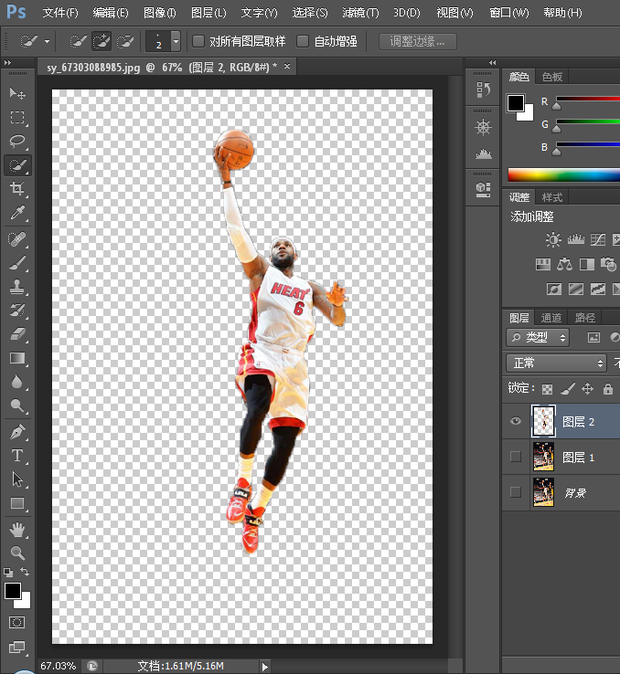Close the sy_67303088985.jpg document tab
The image size is (620, 674).
click(287, 67)
